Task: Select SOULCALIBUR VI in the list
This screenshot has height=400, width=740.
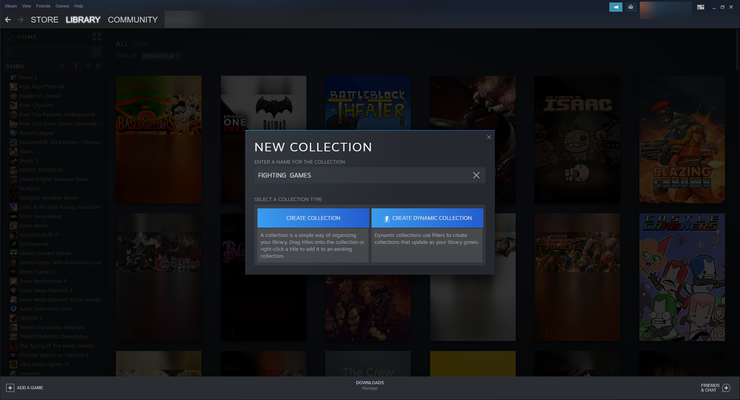Action: 39,234
